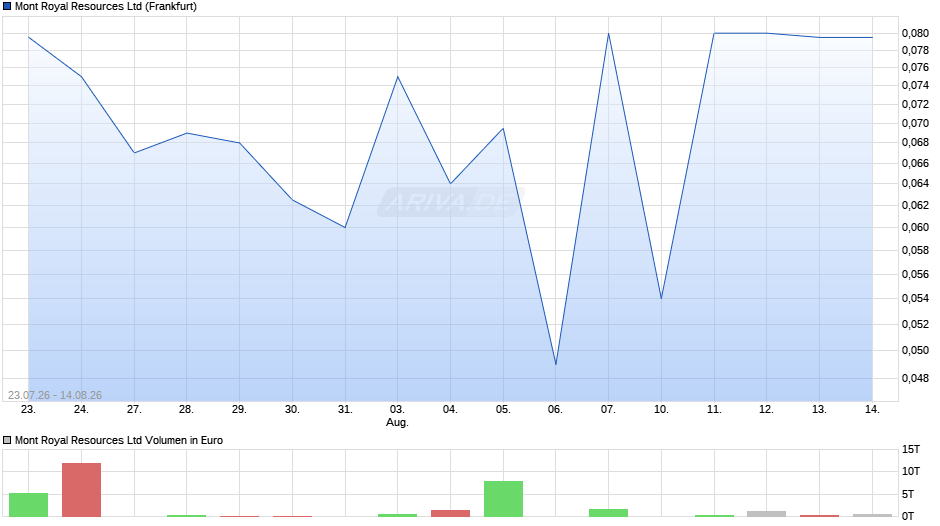Click the price axis value '0,076'
The height and width of the screenshot is (526, 940).
(915, 68)
